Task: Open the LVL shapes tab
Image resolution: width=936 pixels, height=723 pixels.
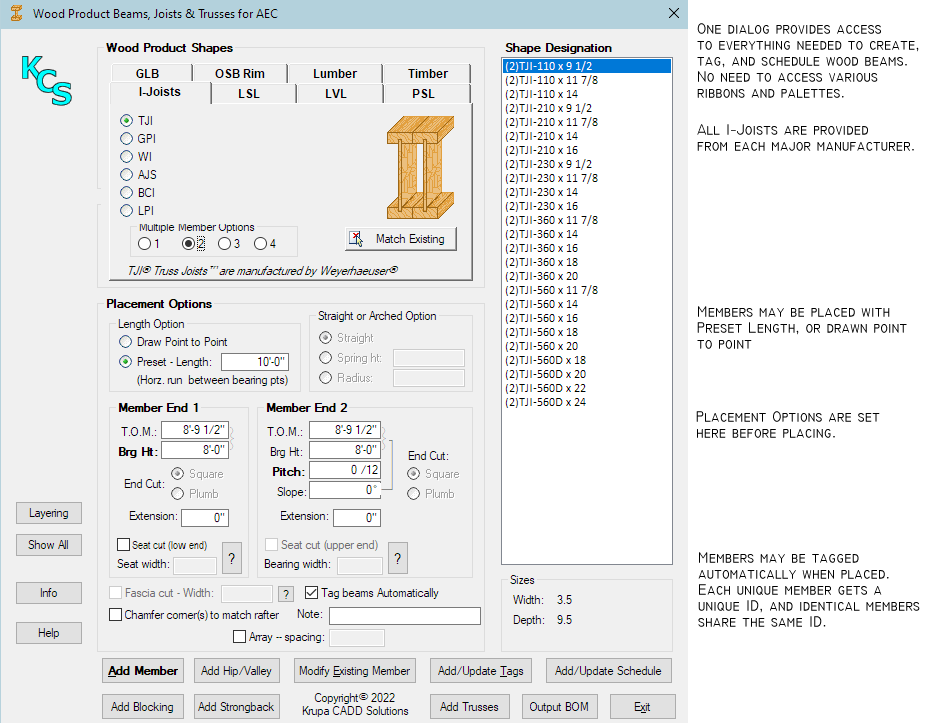Action: (336, 94)
